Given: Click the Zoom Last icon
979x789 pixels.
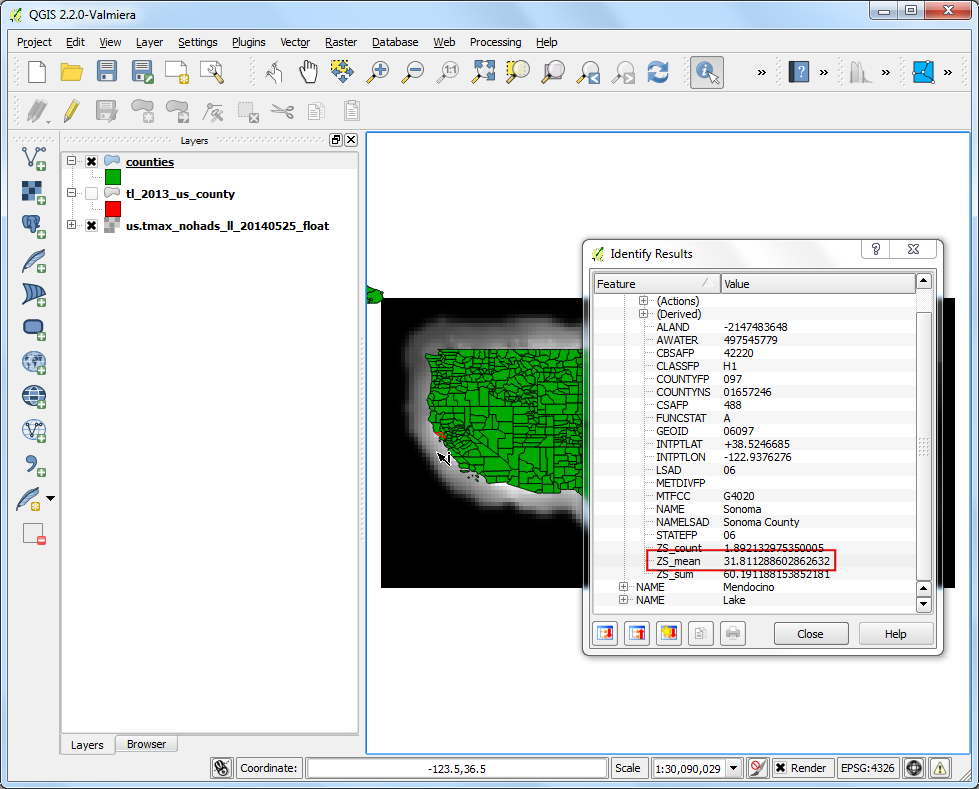Looking at the screenshot, I should tap(588, 72).
